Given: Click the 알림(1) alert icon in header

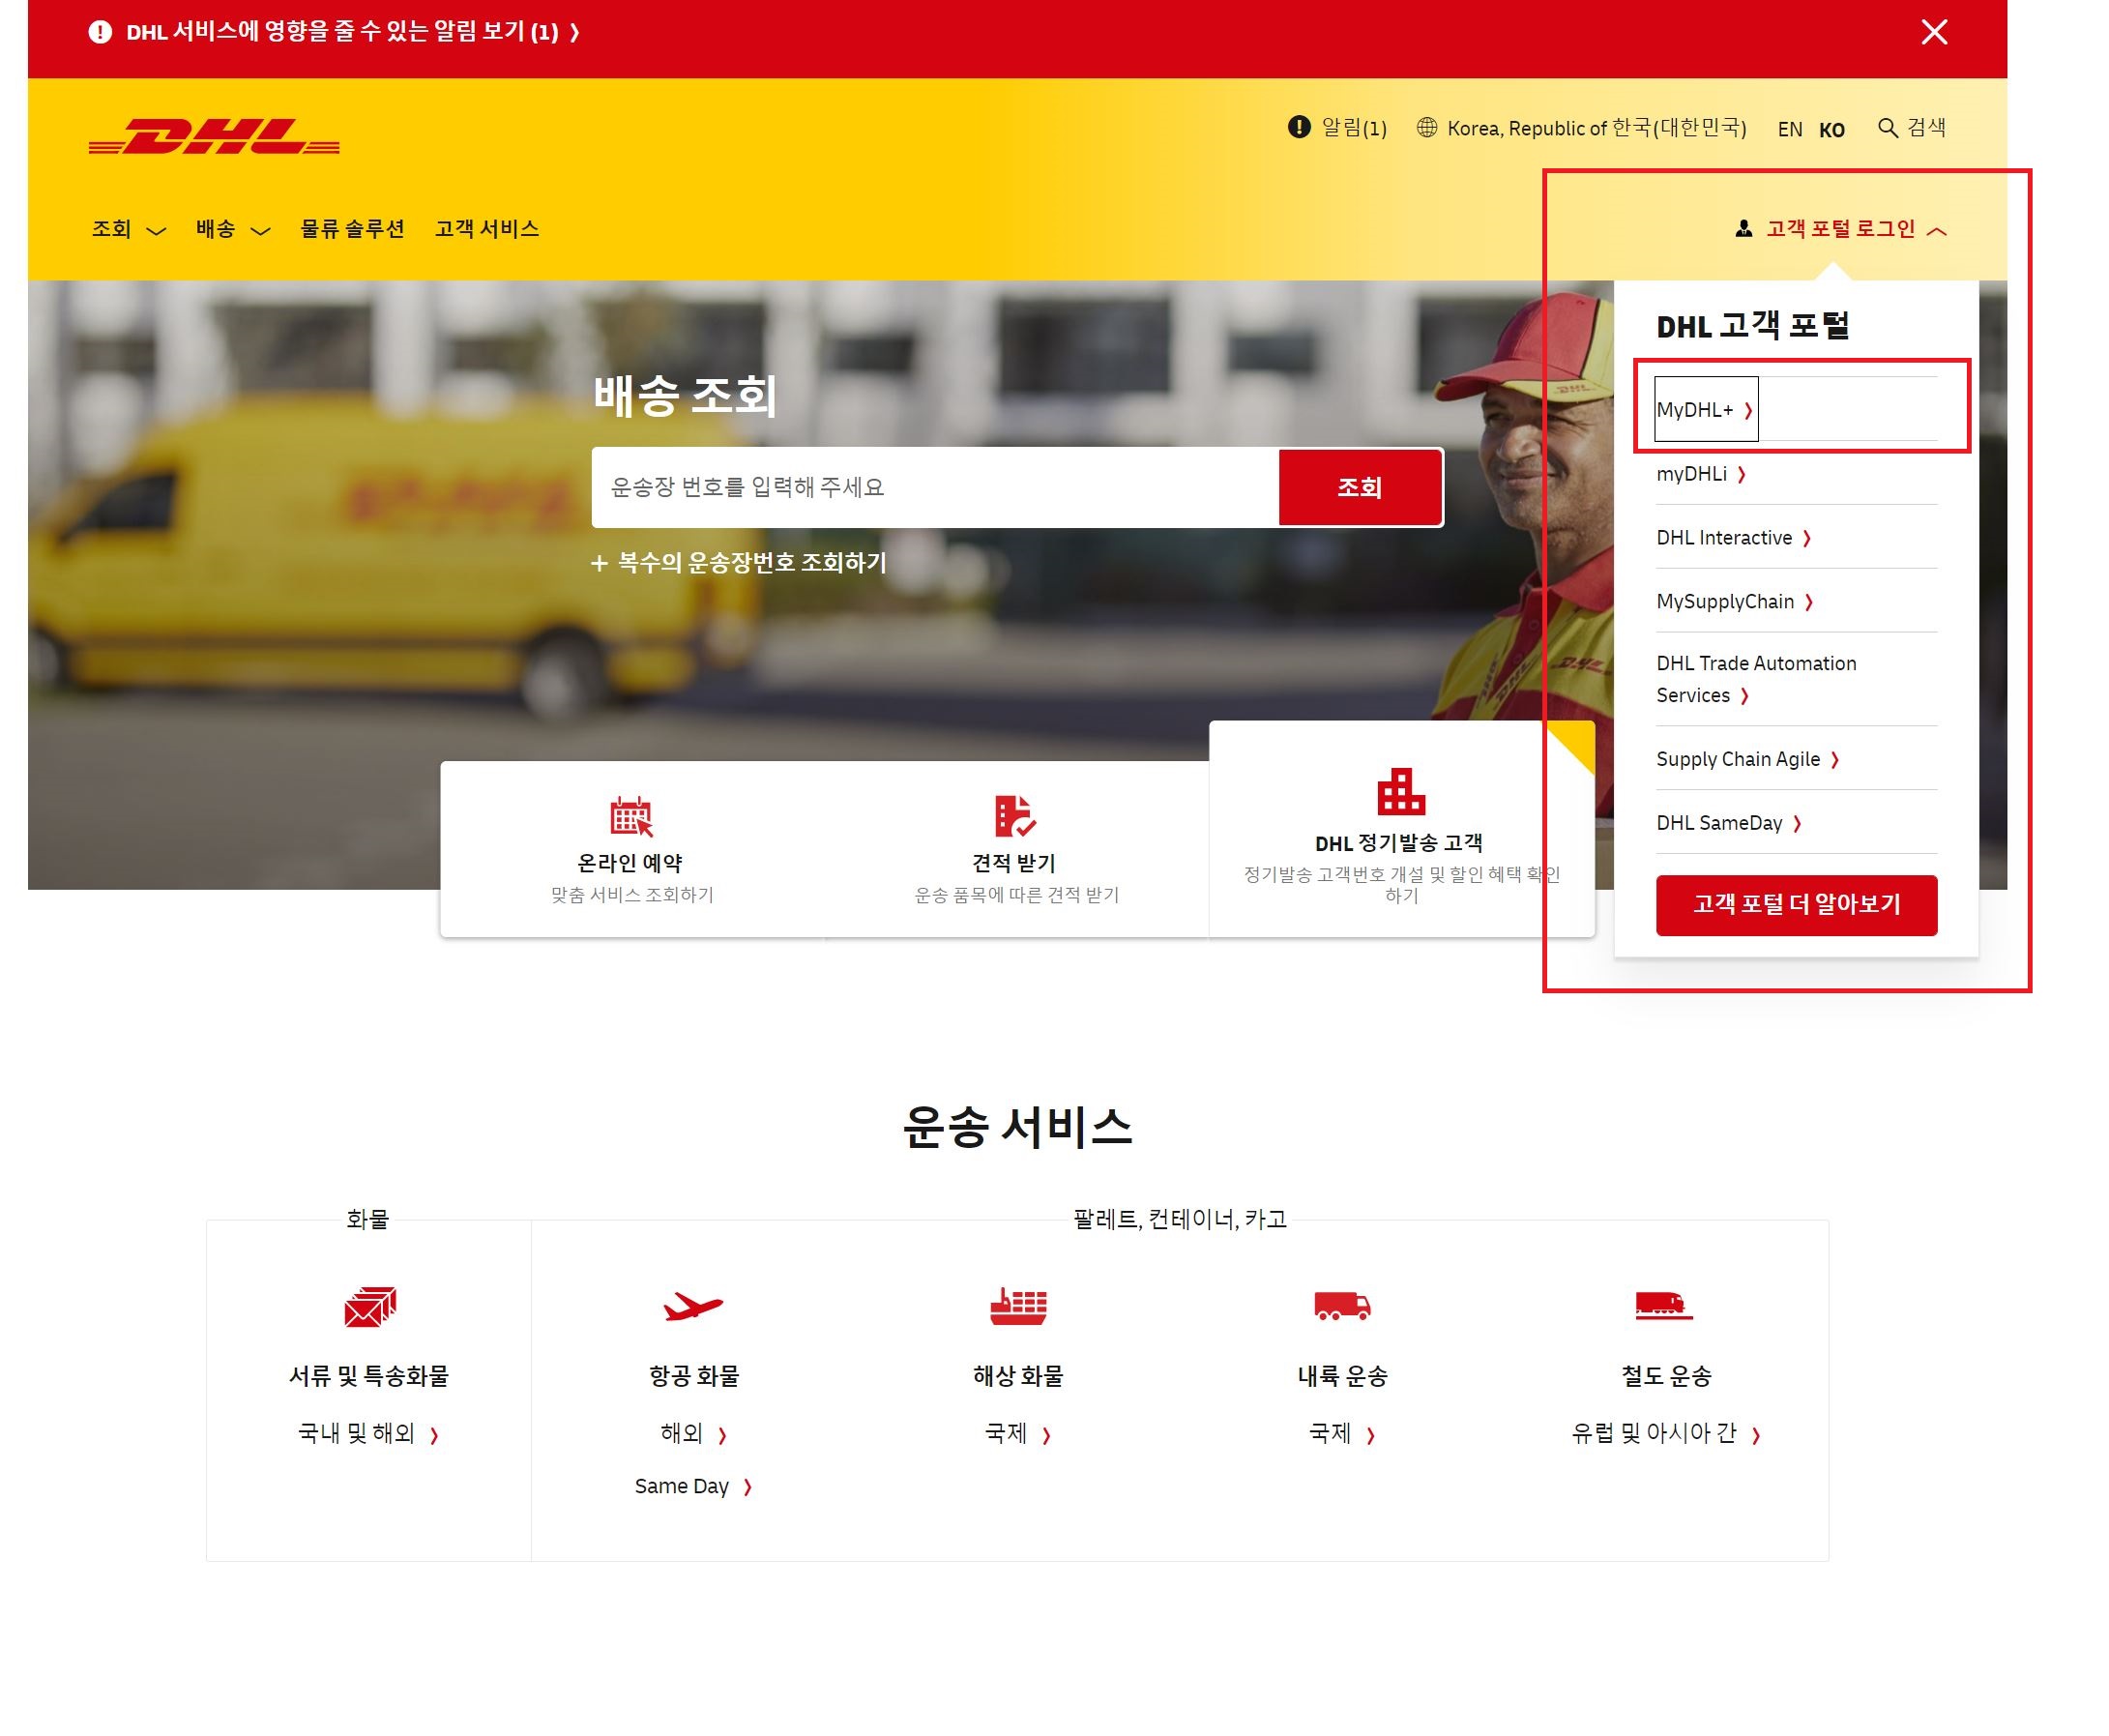Looking at the screenshot, I should (x=1298, y=127).
